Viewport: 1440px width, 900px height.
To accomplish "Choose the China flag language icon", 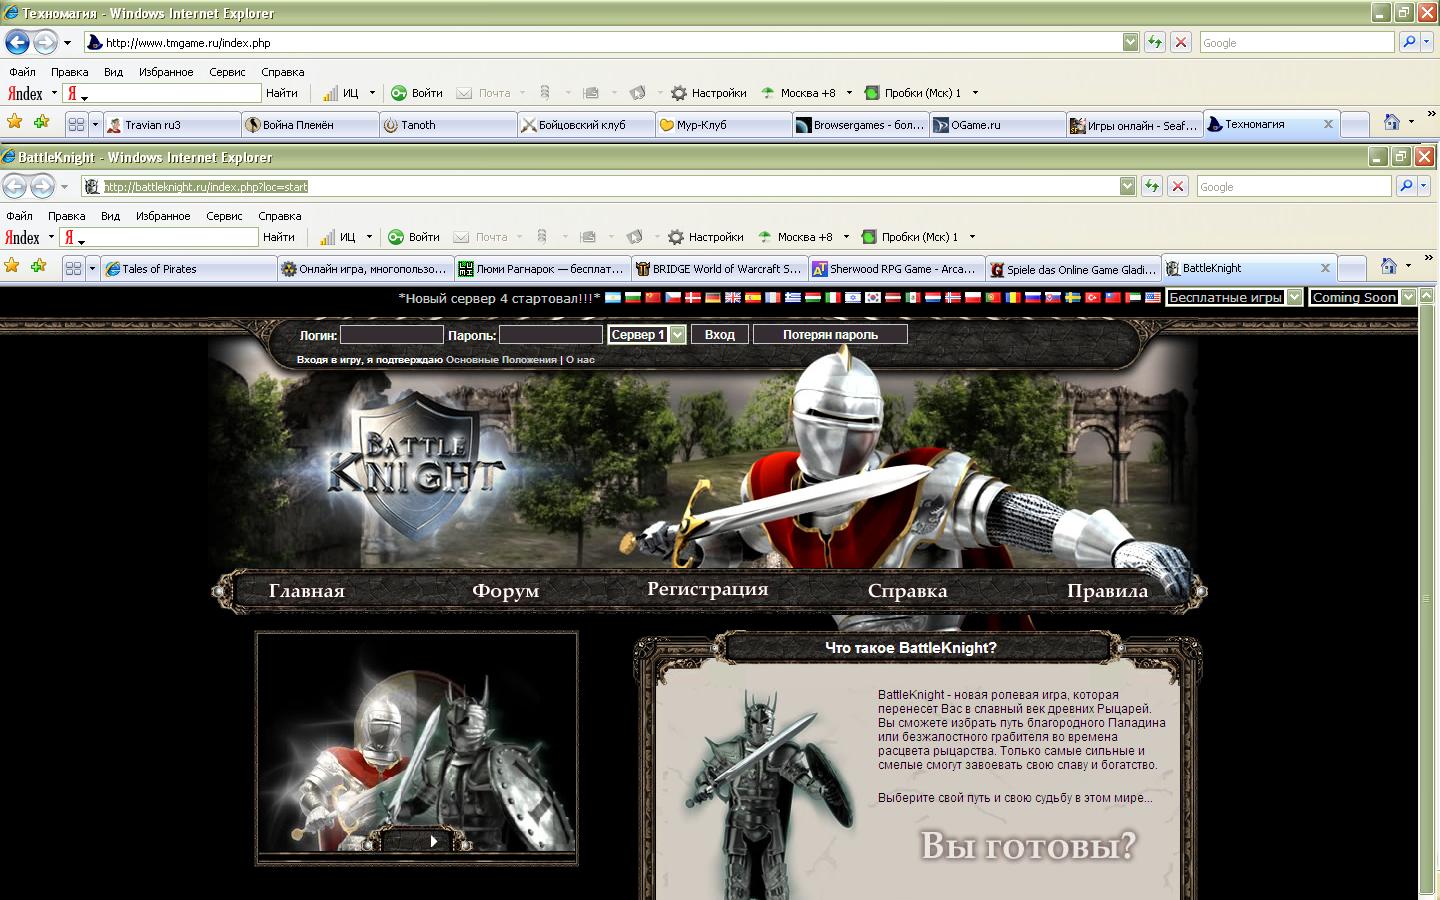I will [653, 297].
